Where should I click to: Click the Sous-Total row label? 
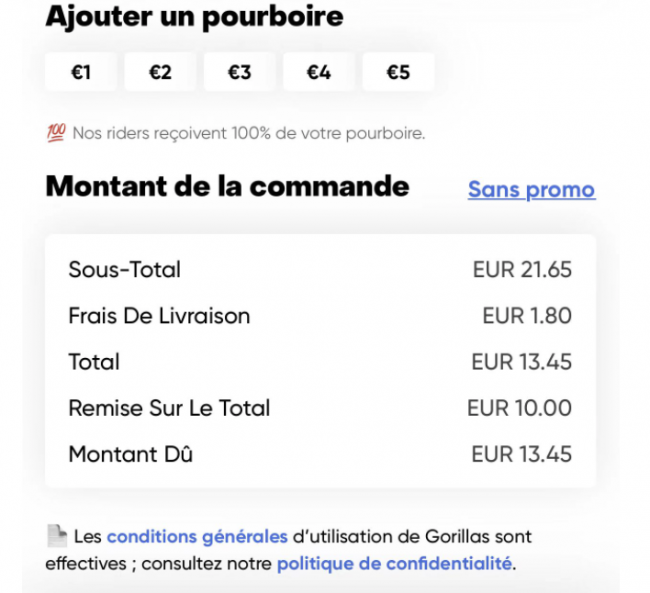tap(124, 270)
